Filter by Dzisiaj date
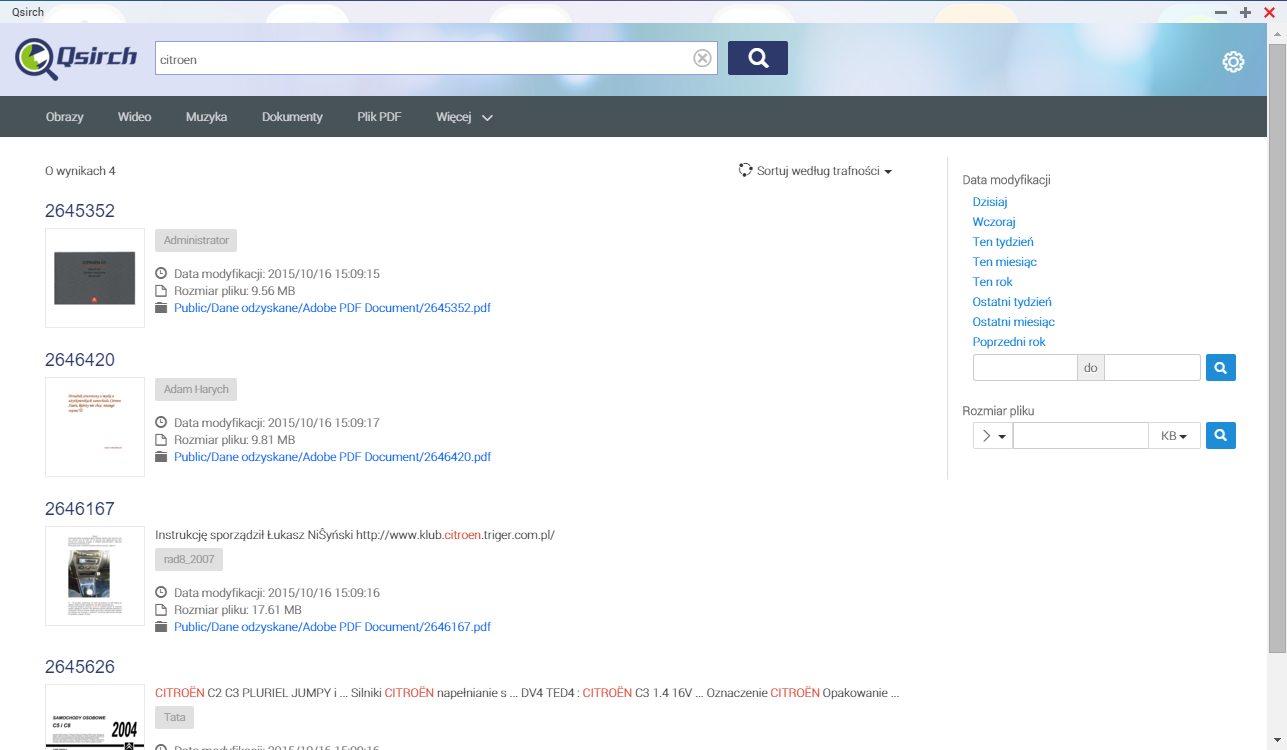 [x=990, y=202]
